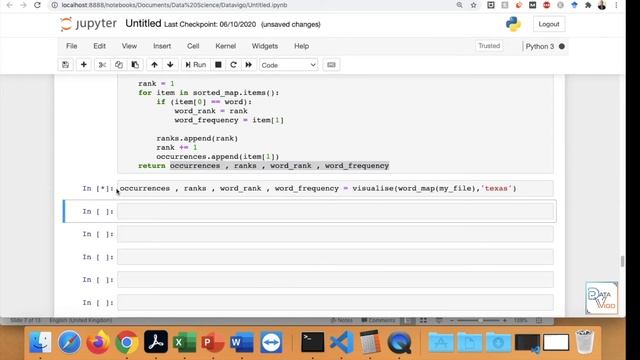Save the notebook with the floppy disk icon
Image resolution: width=640 pixels, height=360 pixels.
(x=65, y=65)
